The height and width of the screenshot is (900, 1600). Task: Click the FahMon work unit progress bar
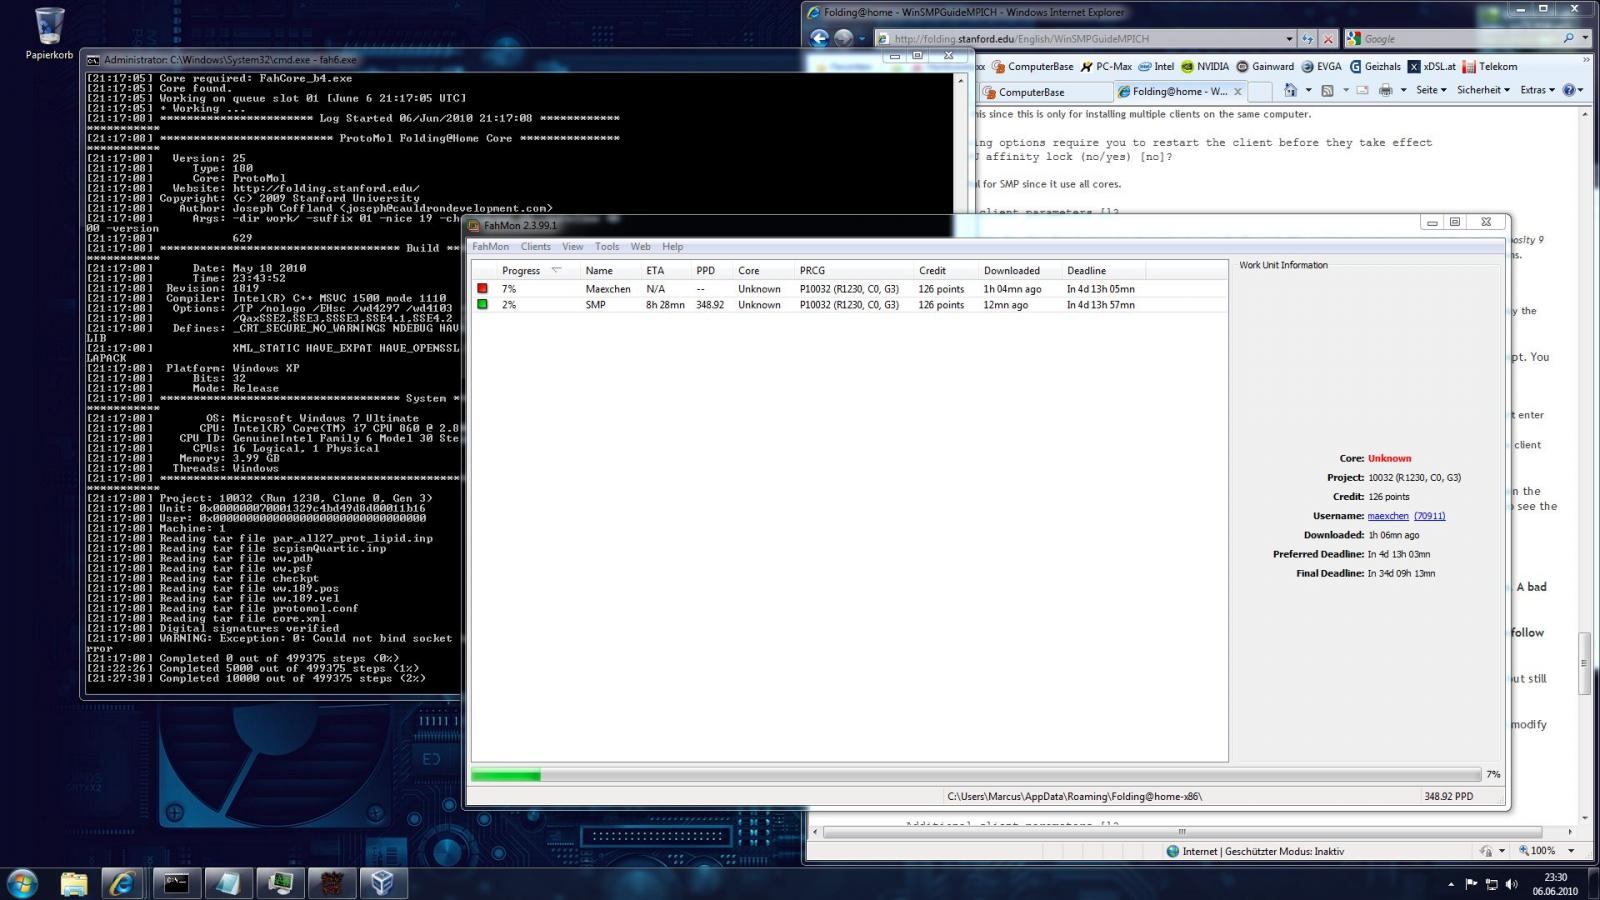coord(976,775)
